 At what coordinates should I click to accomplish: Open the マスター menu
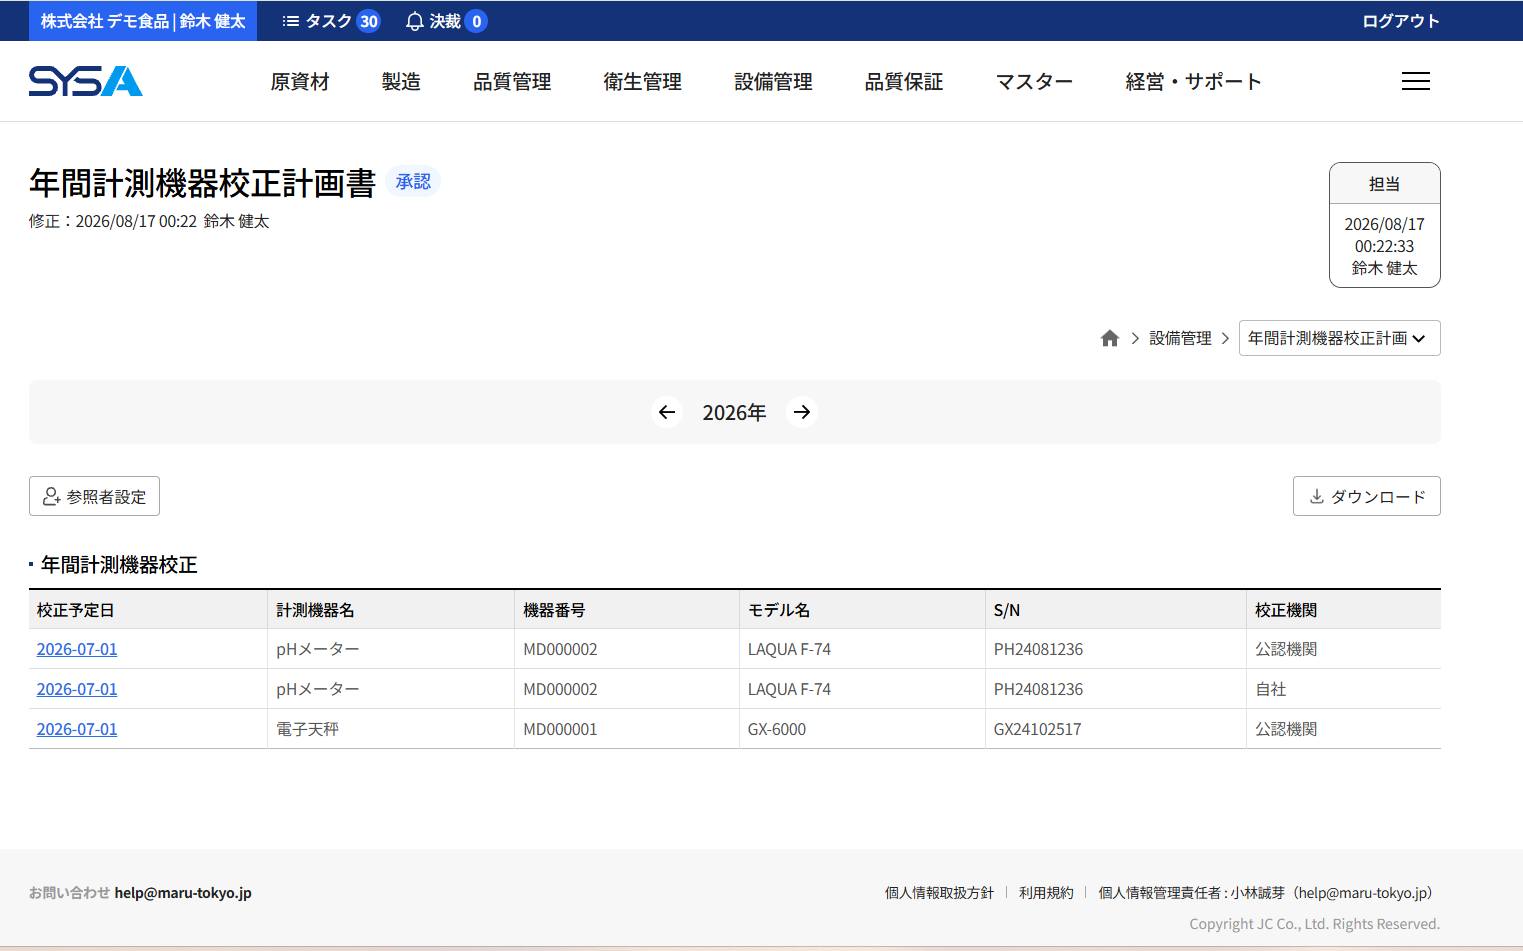[1034, 82]
